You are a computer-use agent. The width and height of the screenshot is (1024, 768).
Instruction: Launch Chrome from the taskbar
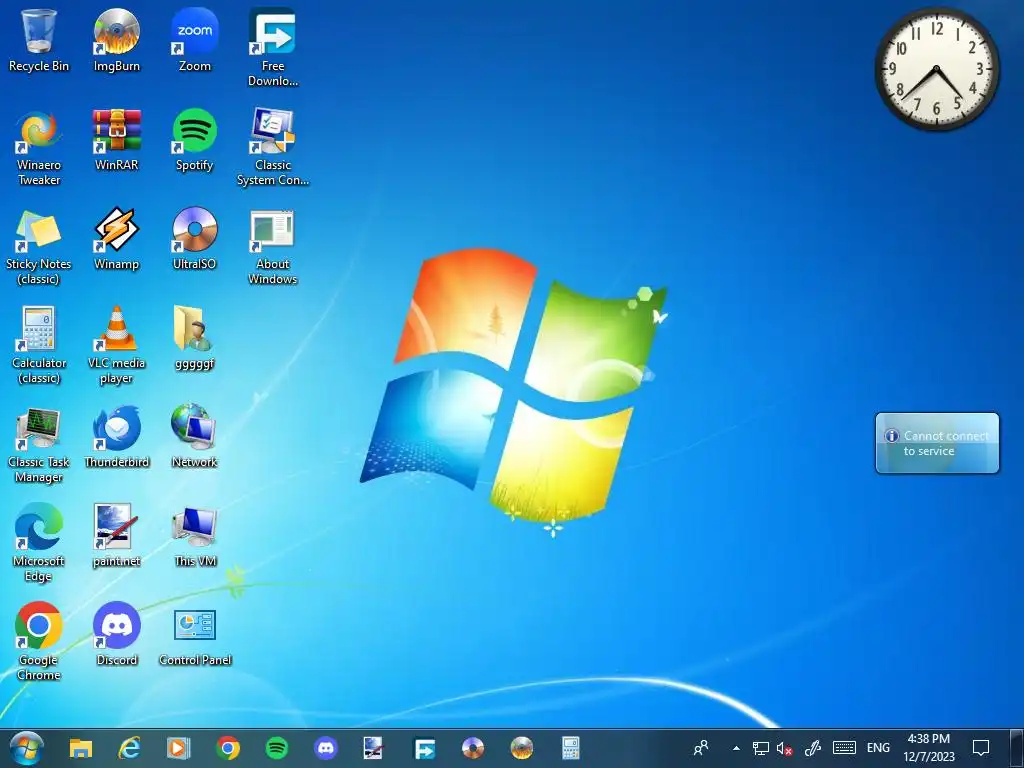click(228, 748)
